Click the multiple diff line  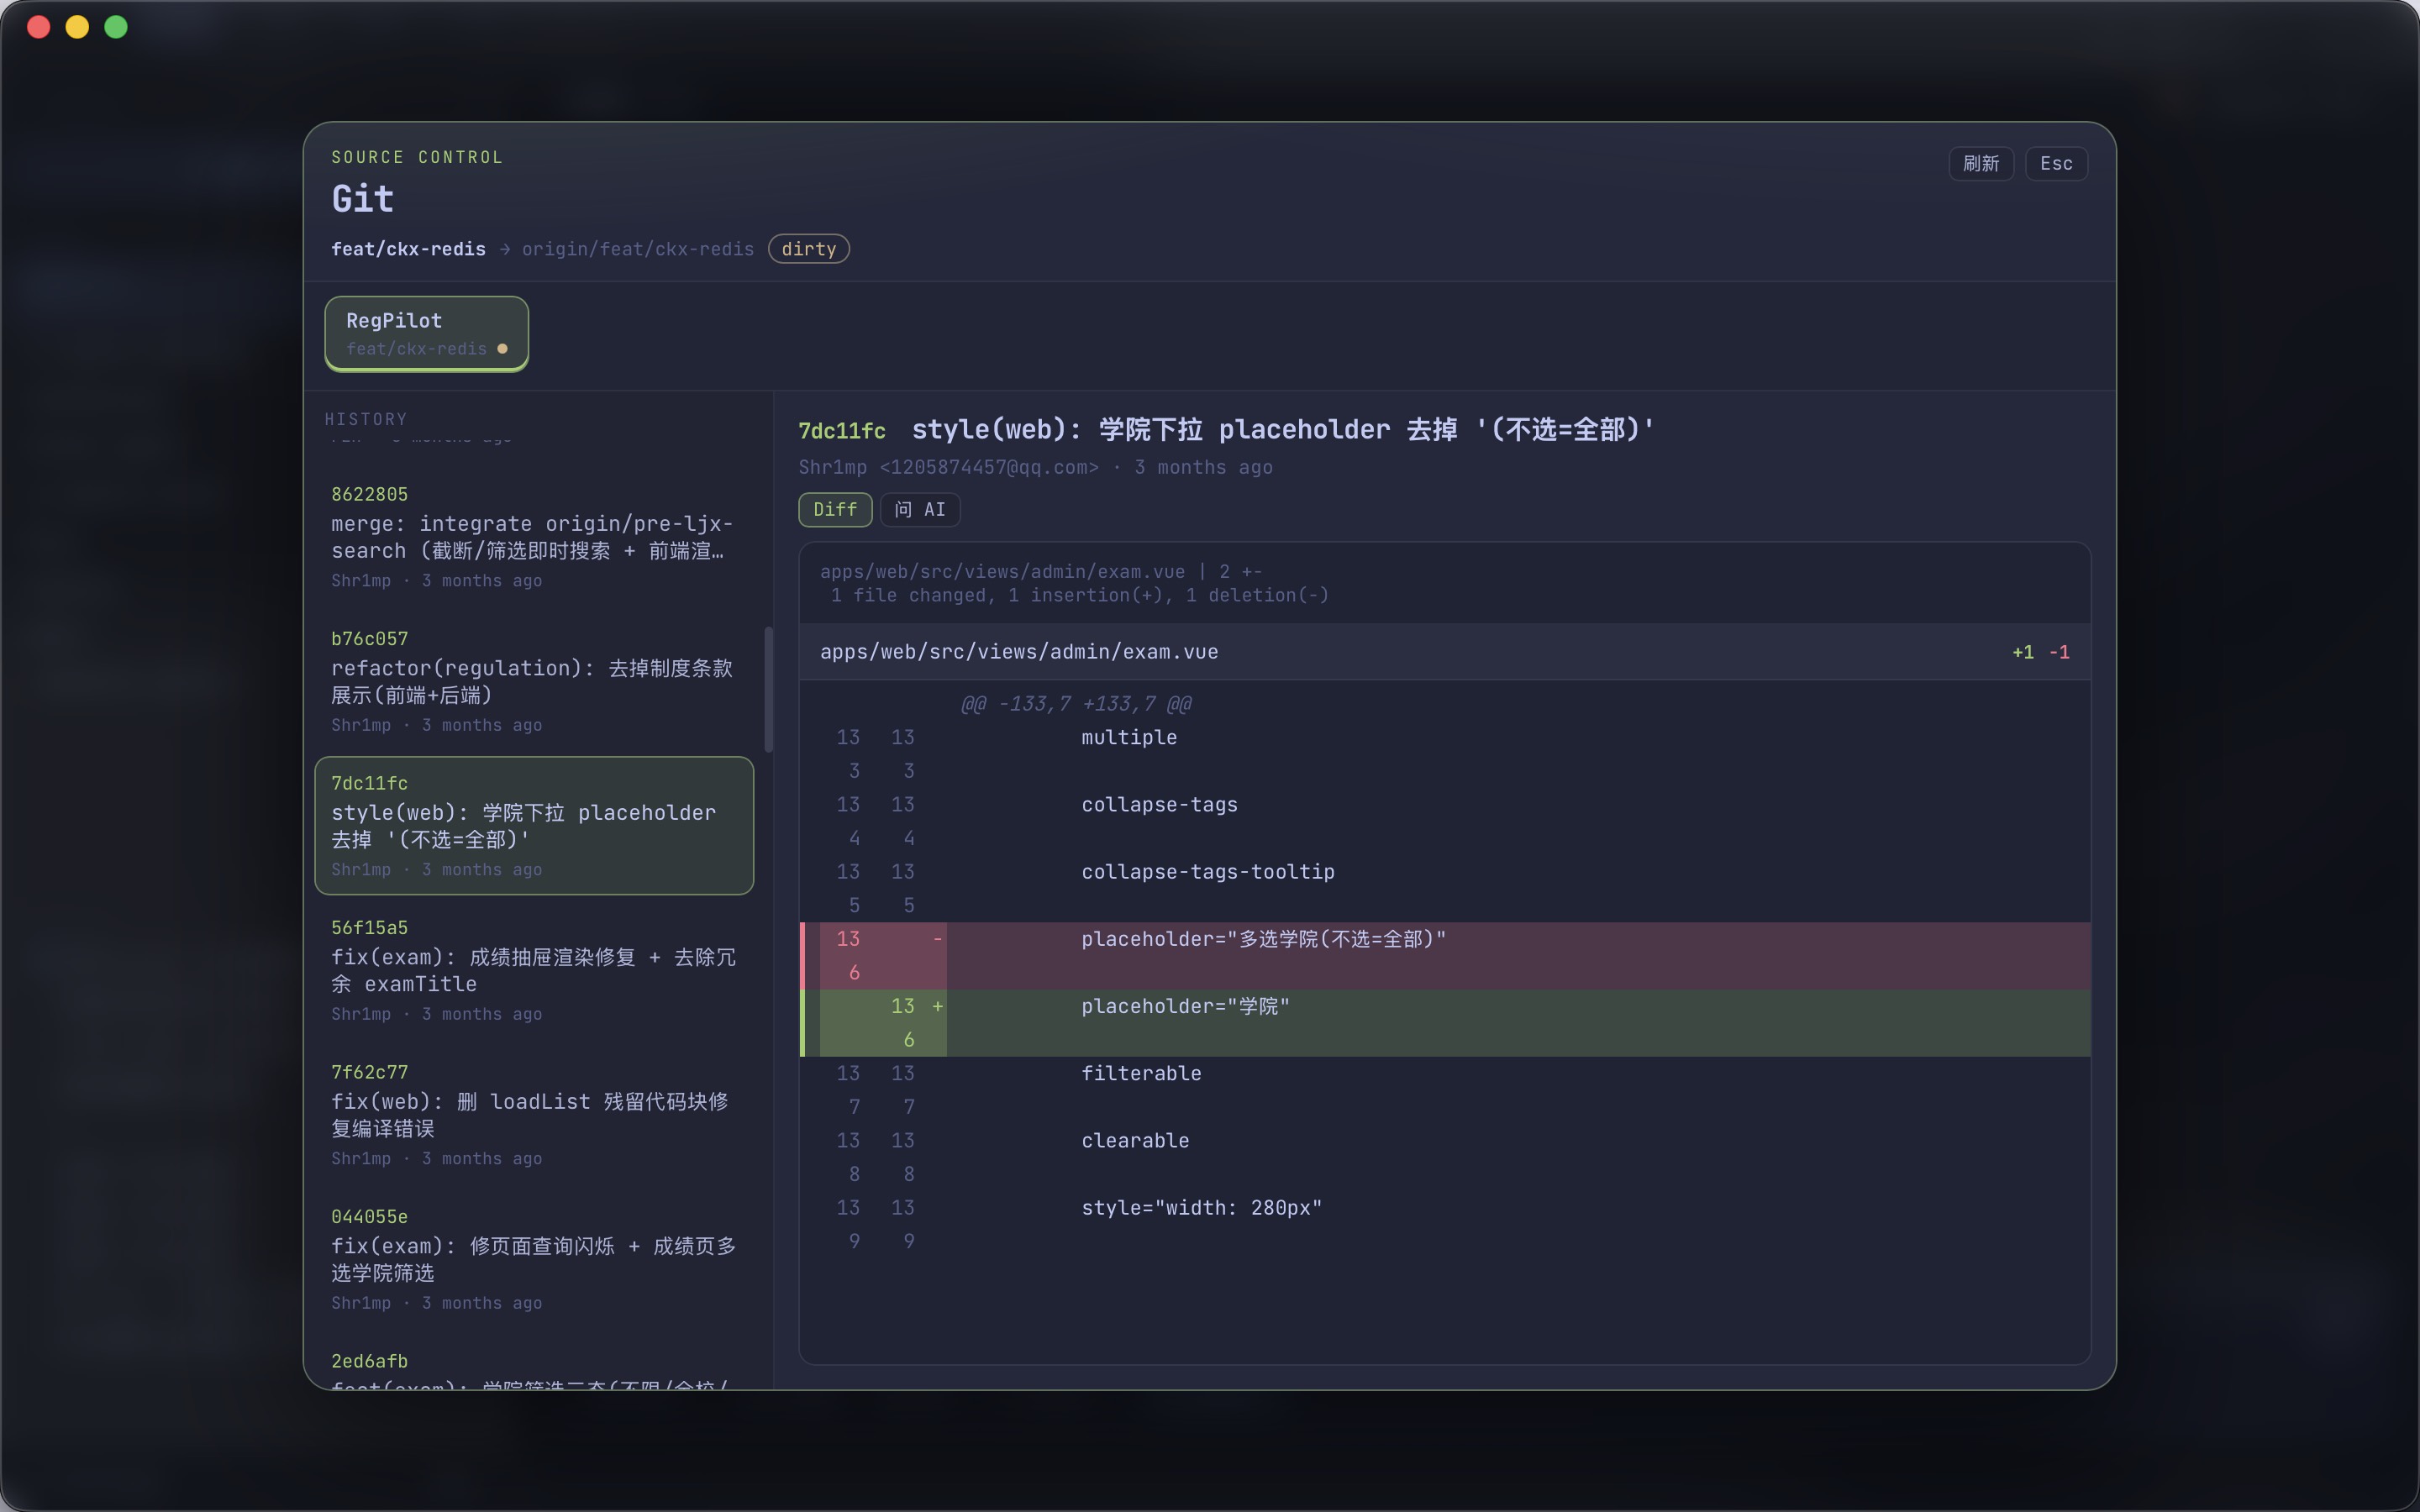(1444, 754)
